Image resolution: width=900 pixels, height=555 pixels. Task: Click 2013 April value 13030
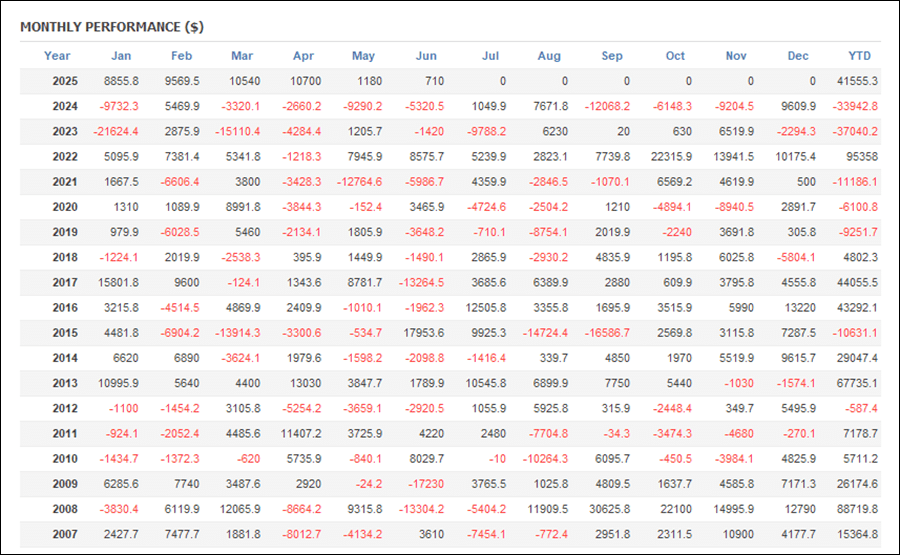click(x=305, y=383)
